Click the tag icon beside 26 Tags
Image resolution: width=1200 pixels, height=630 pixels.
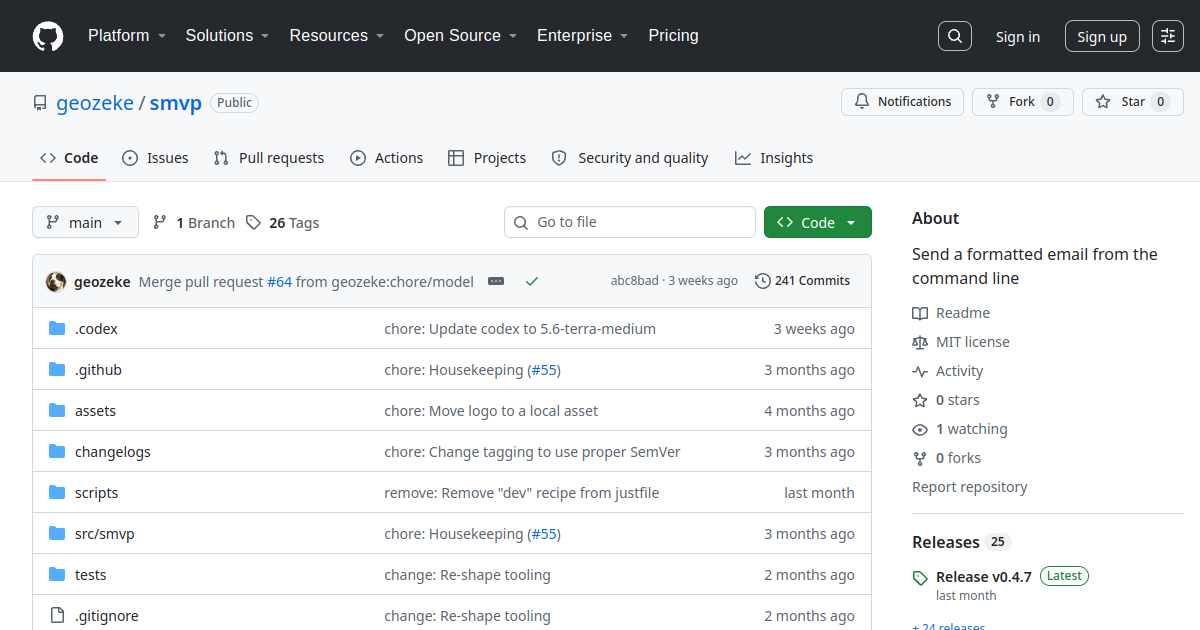point(254,222)
